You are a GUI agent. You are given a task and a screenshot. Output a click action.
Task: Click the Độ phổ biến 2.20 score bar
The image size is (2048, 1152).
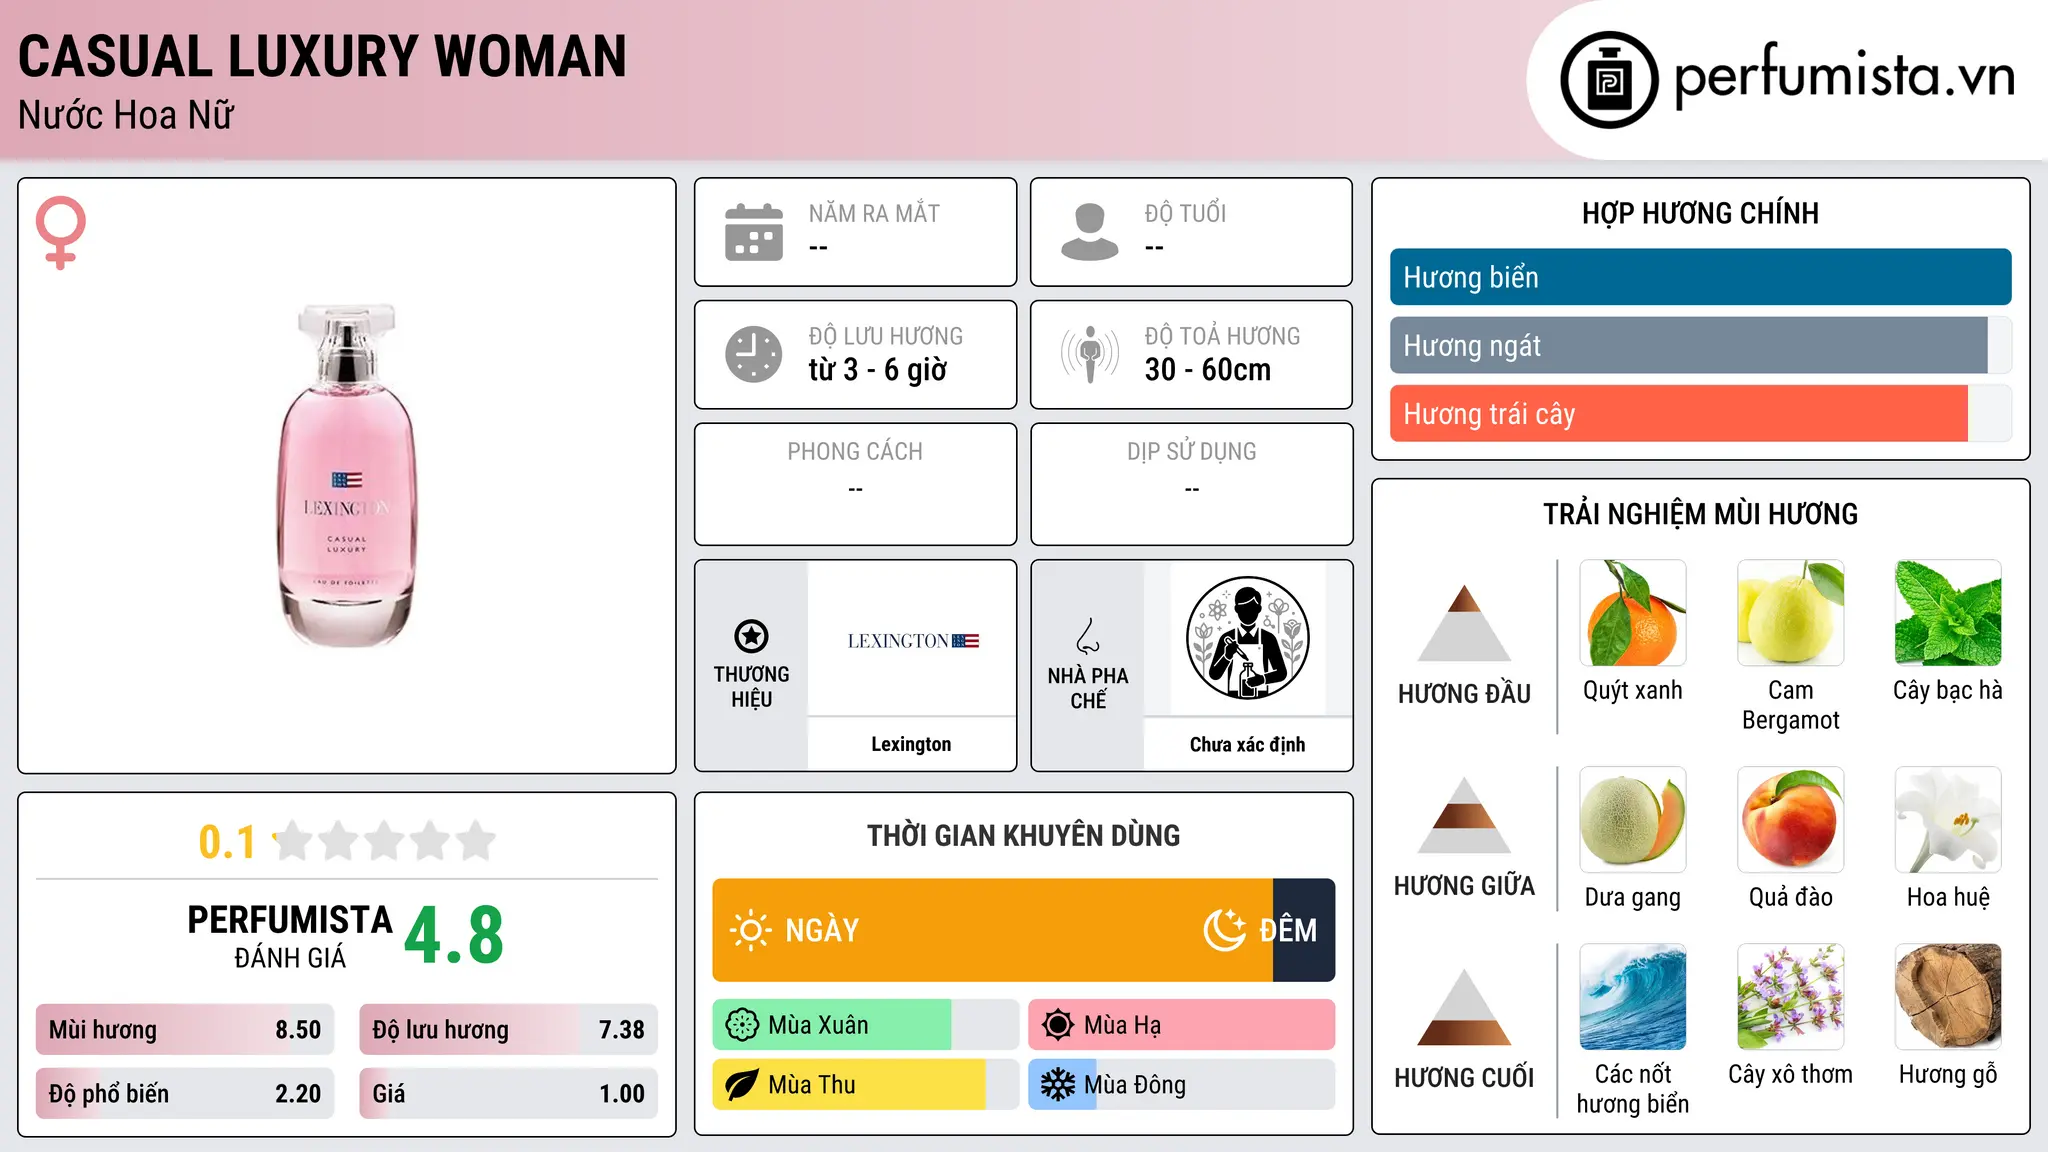(x=185, y=1094)
